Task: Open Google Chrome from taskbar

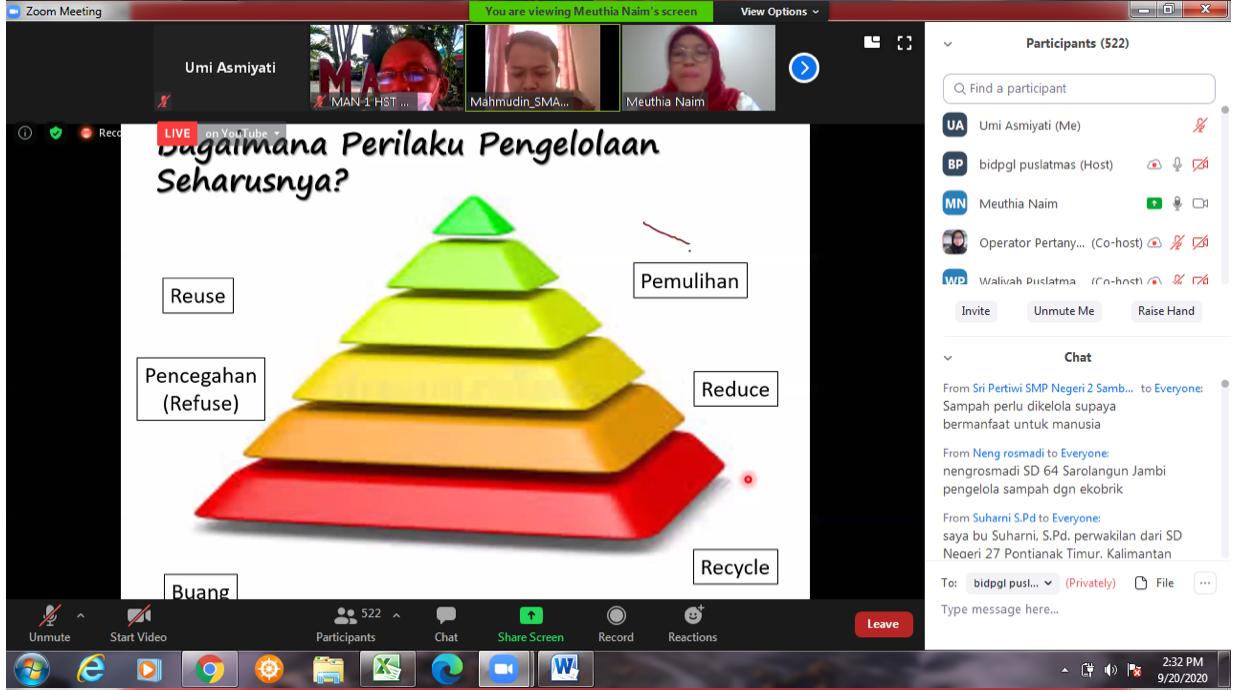Action: (210, 668)
